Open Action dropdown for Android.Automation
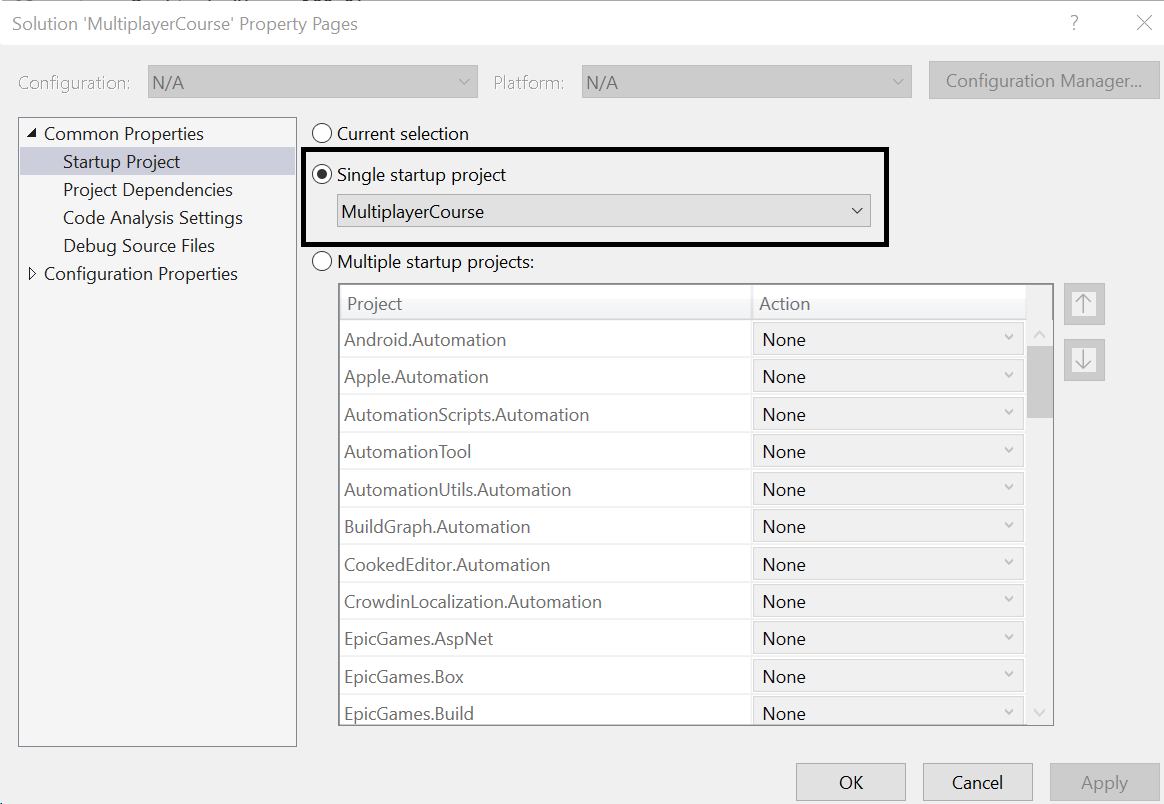The image size is (1164, 804). click(888, 340)
